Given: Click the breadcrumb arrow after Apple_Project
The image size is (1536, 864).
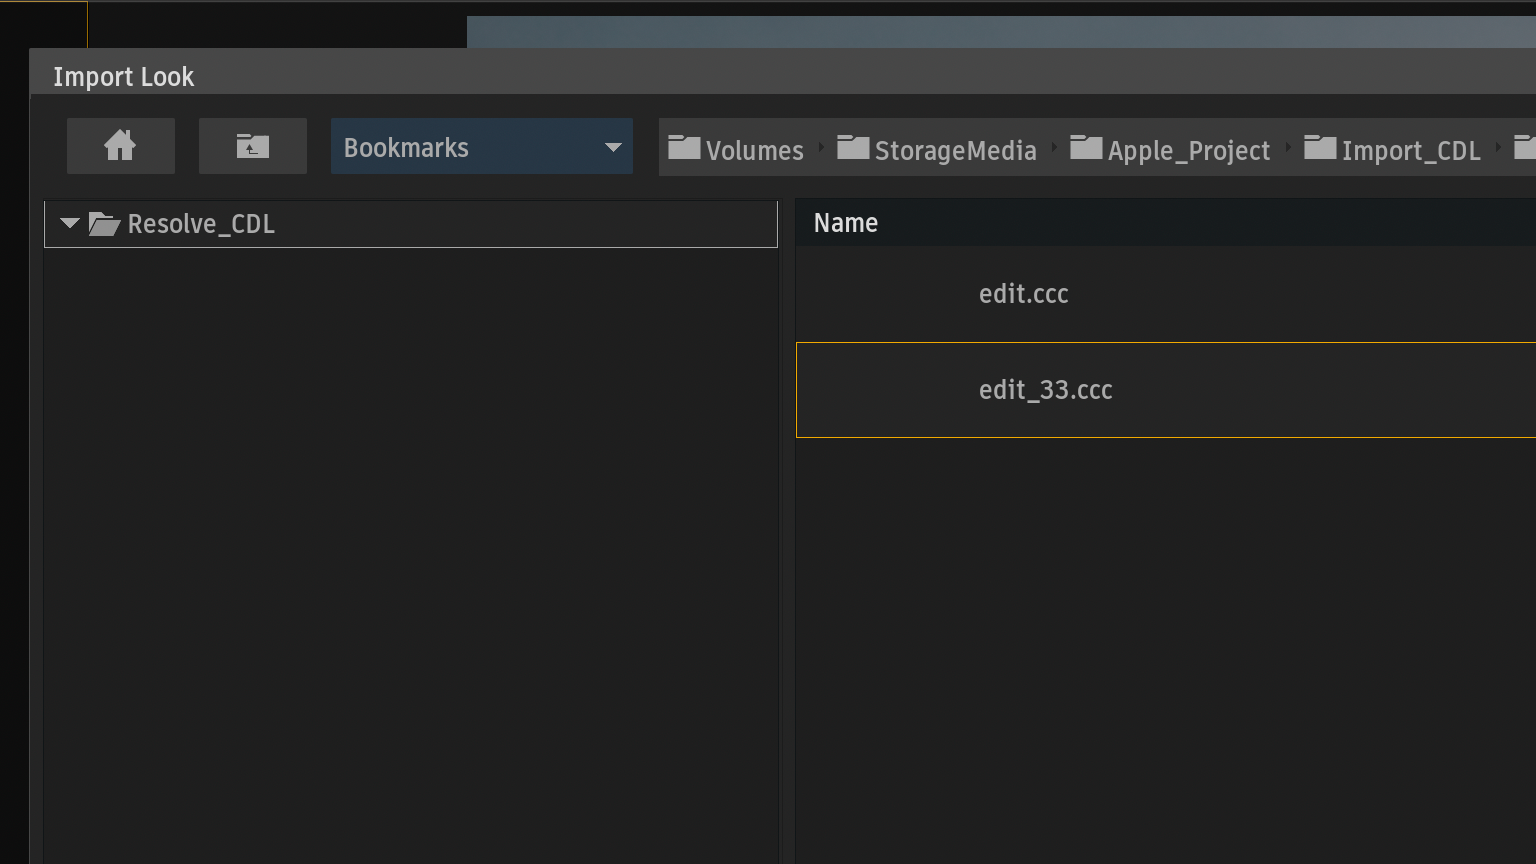Looking at the screenshot, I should pos(1288,148).
